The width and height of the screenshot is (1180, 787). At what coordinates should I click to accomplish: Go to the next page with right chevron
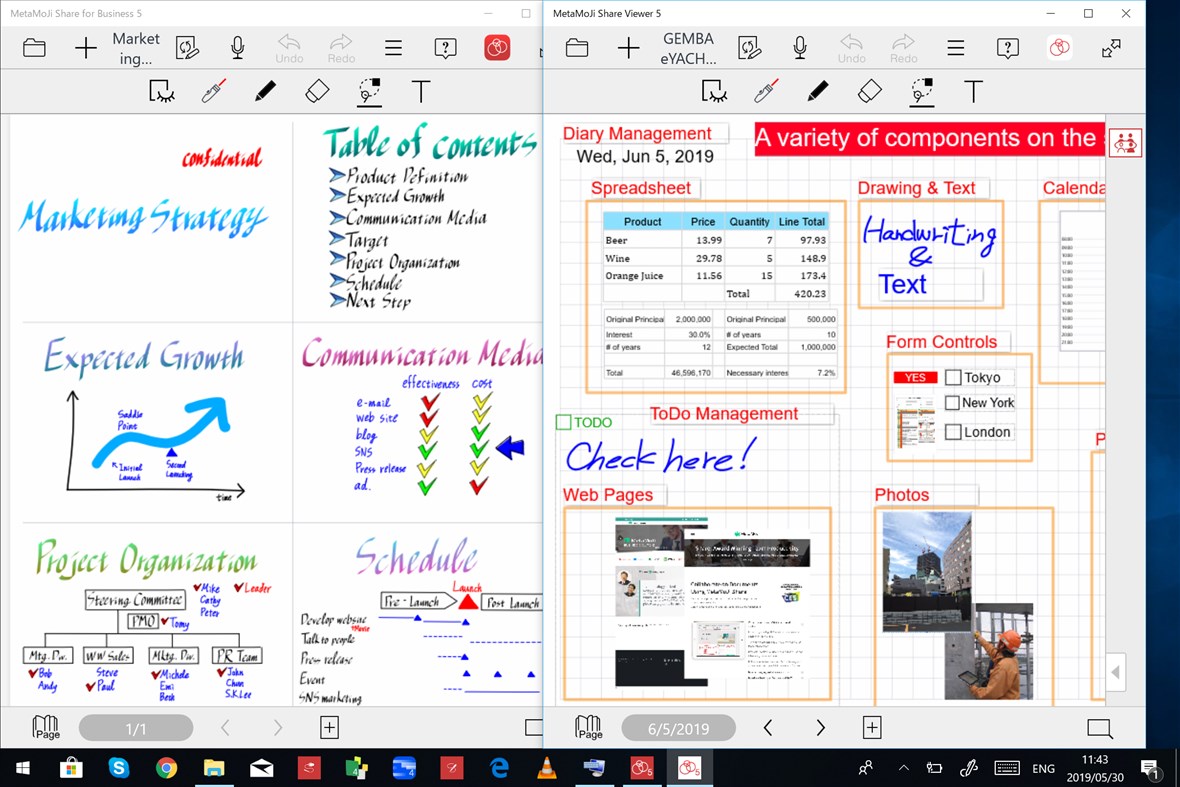(x=822, y=728)
